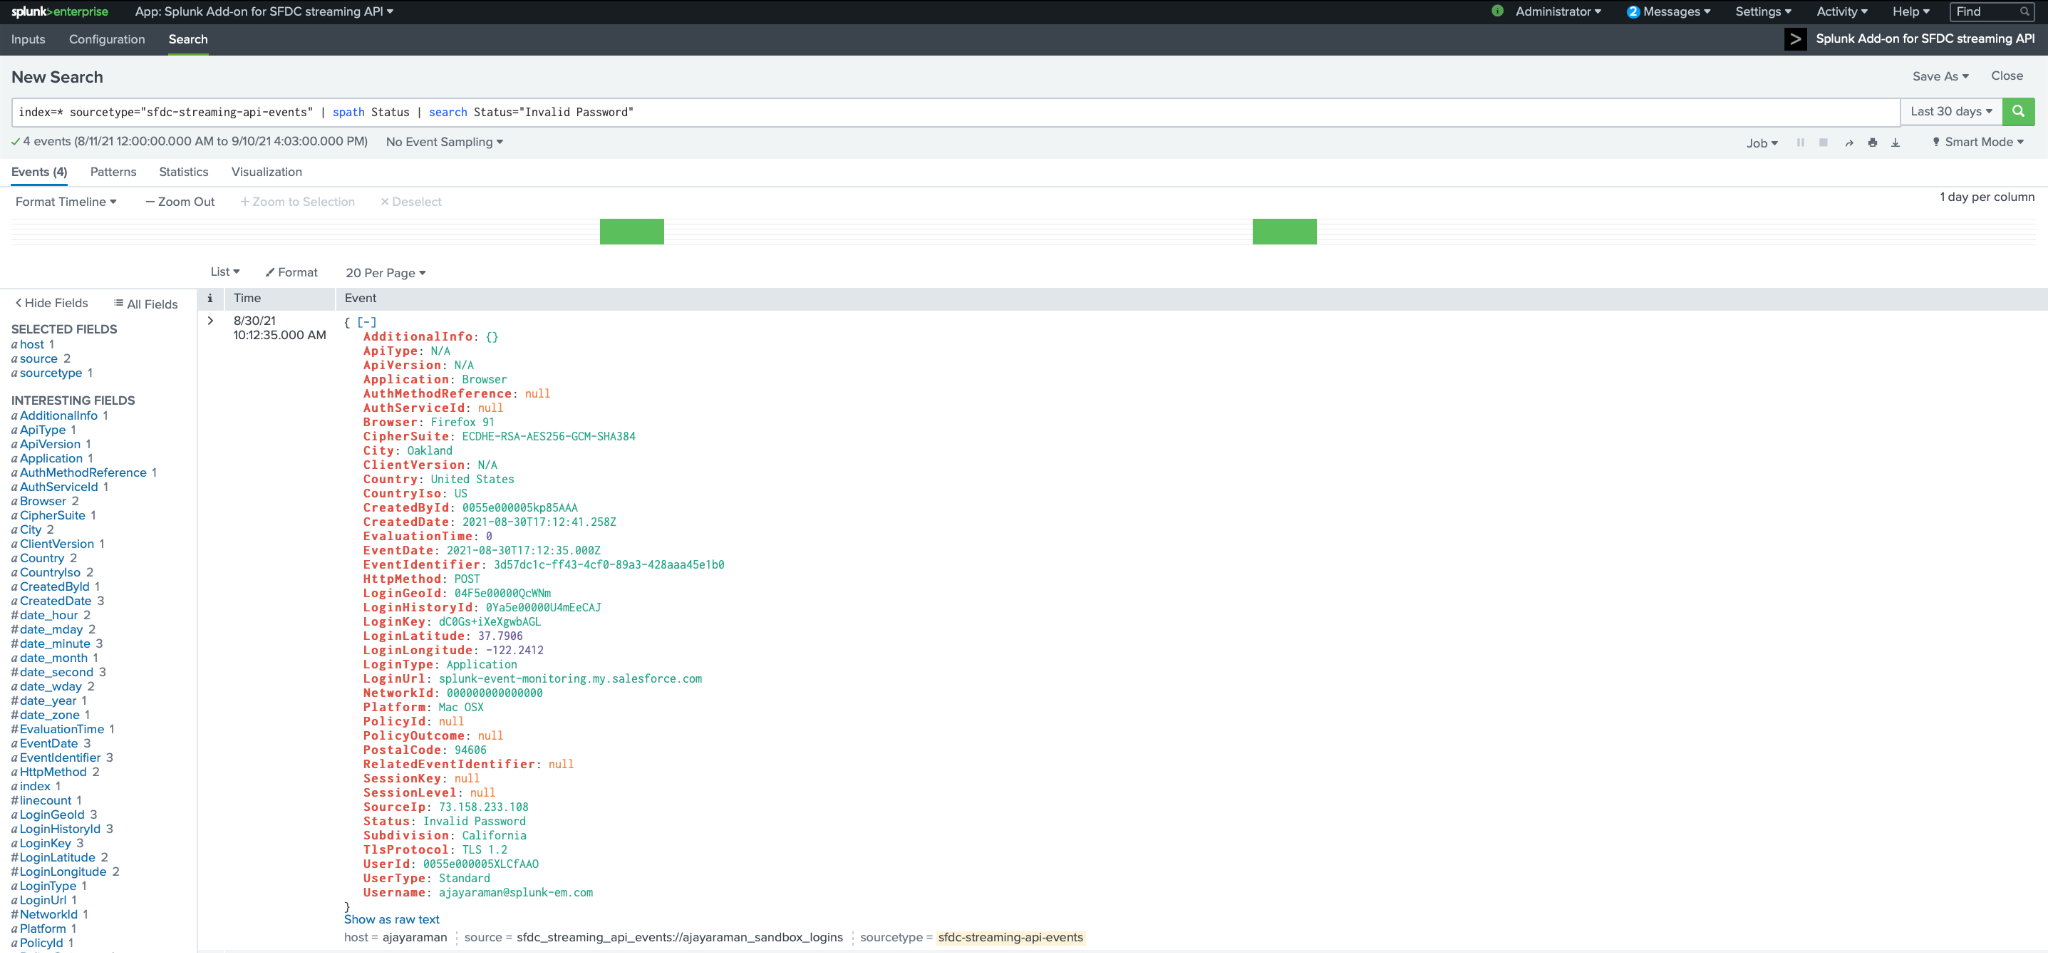
Task: Click the host value ajayaraman
Action: (415, 937)
